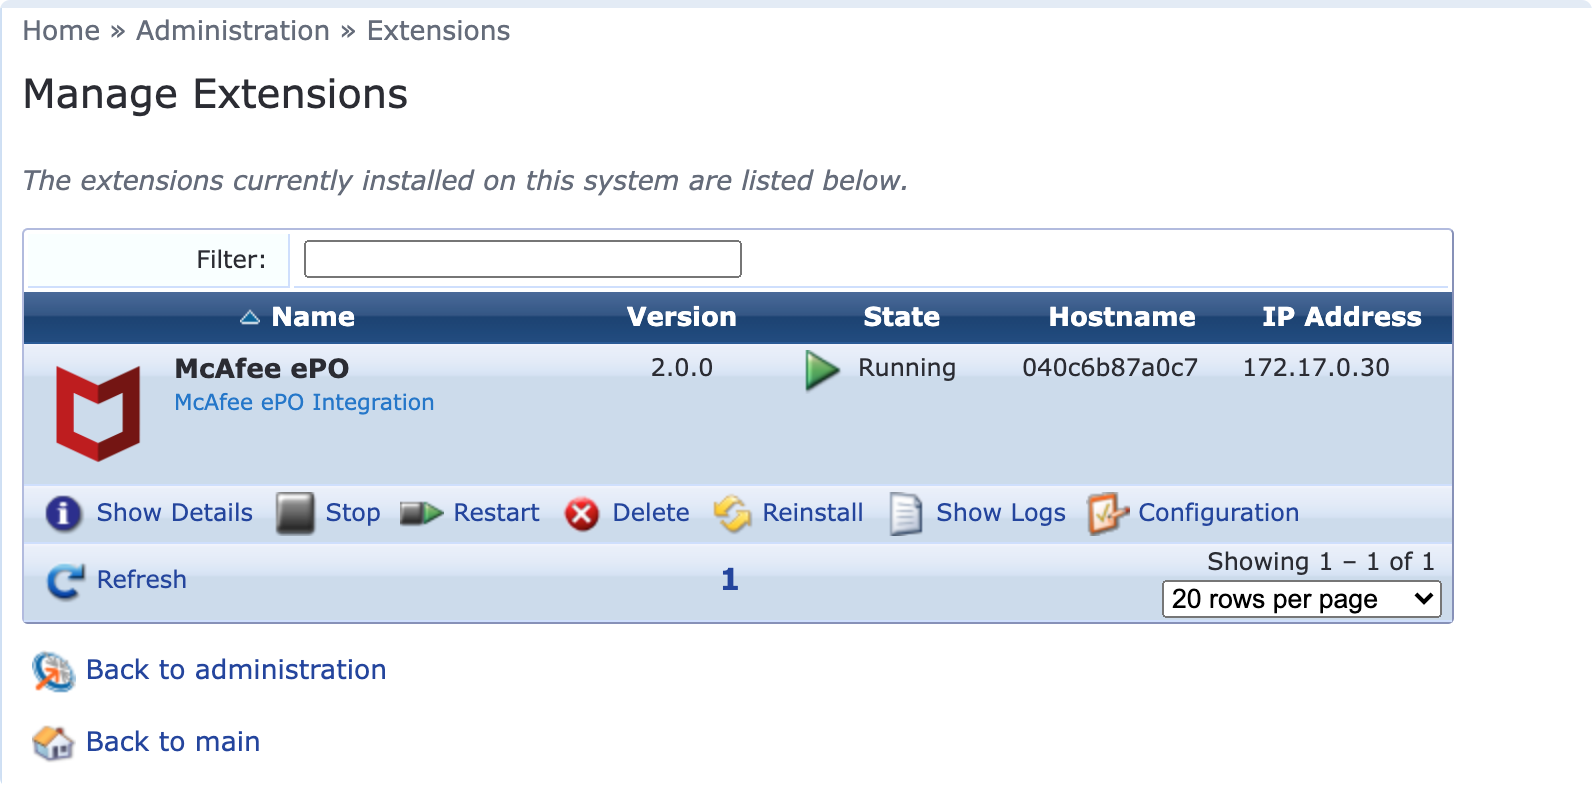
Task: Click the Filter: label
Action: 231,260
